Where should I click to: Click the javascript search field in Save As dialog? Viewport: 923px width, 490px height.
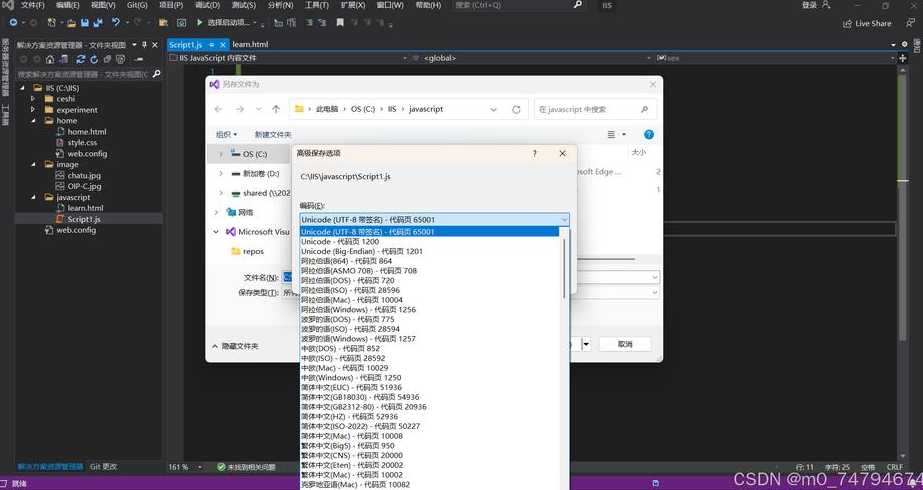coord(595,110)
